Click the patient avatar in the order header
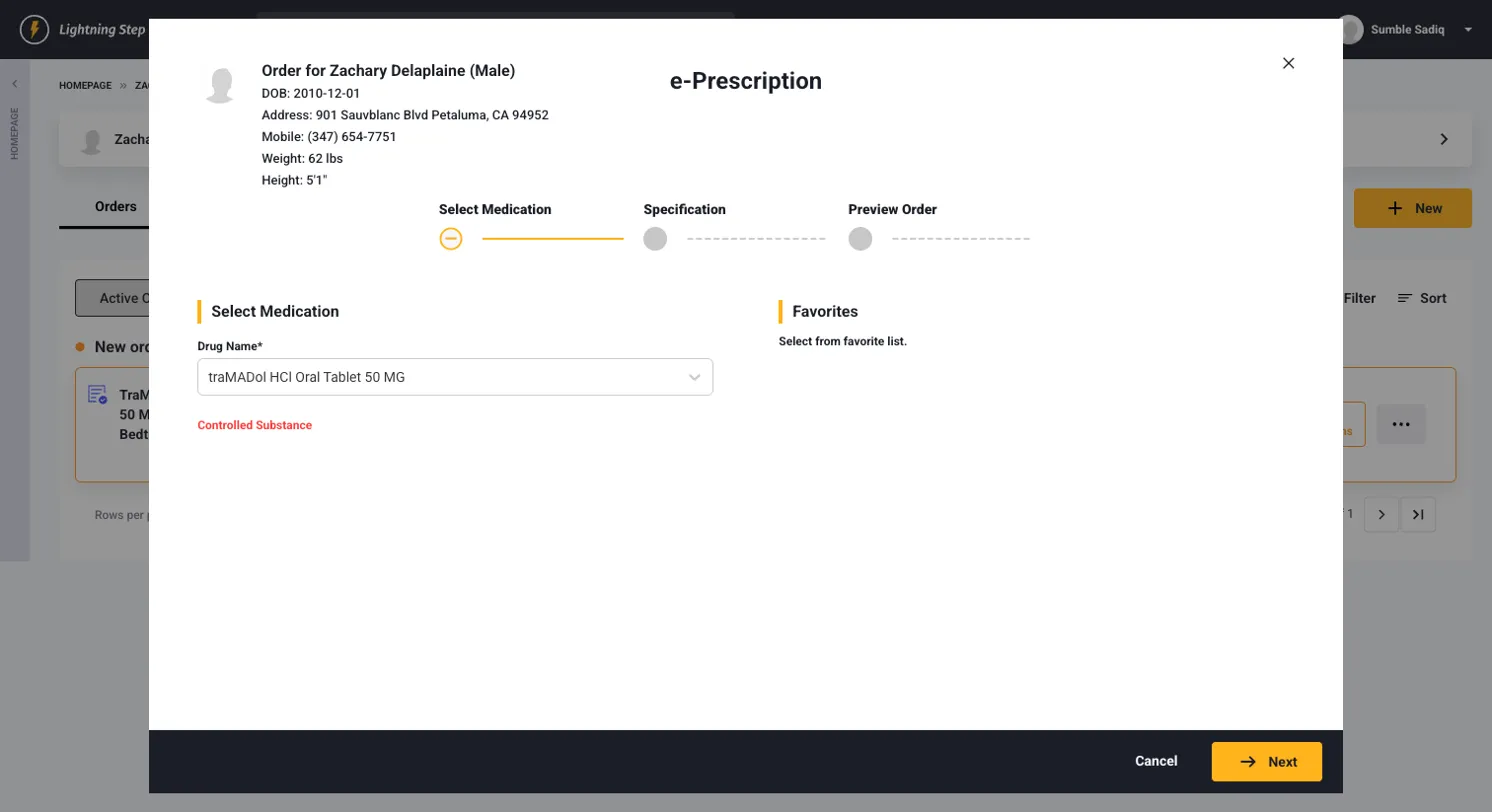Image resolution: width=1492 pixels, height=812 pixels. 220,86
